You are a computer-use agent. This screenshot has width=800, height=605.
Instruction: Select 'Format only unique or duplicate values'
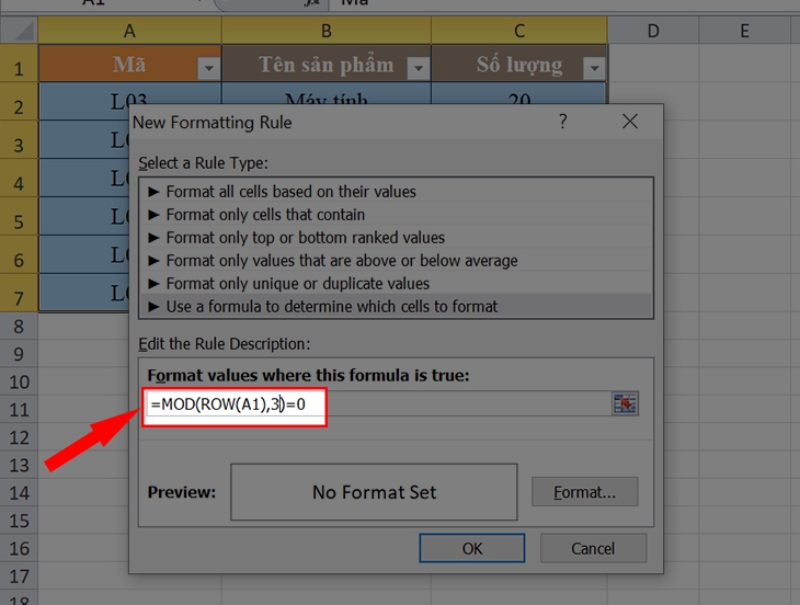297,283
